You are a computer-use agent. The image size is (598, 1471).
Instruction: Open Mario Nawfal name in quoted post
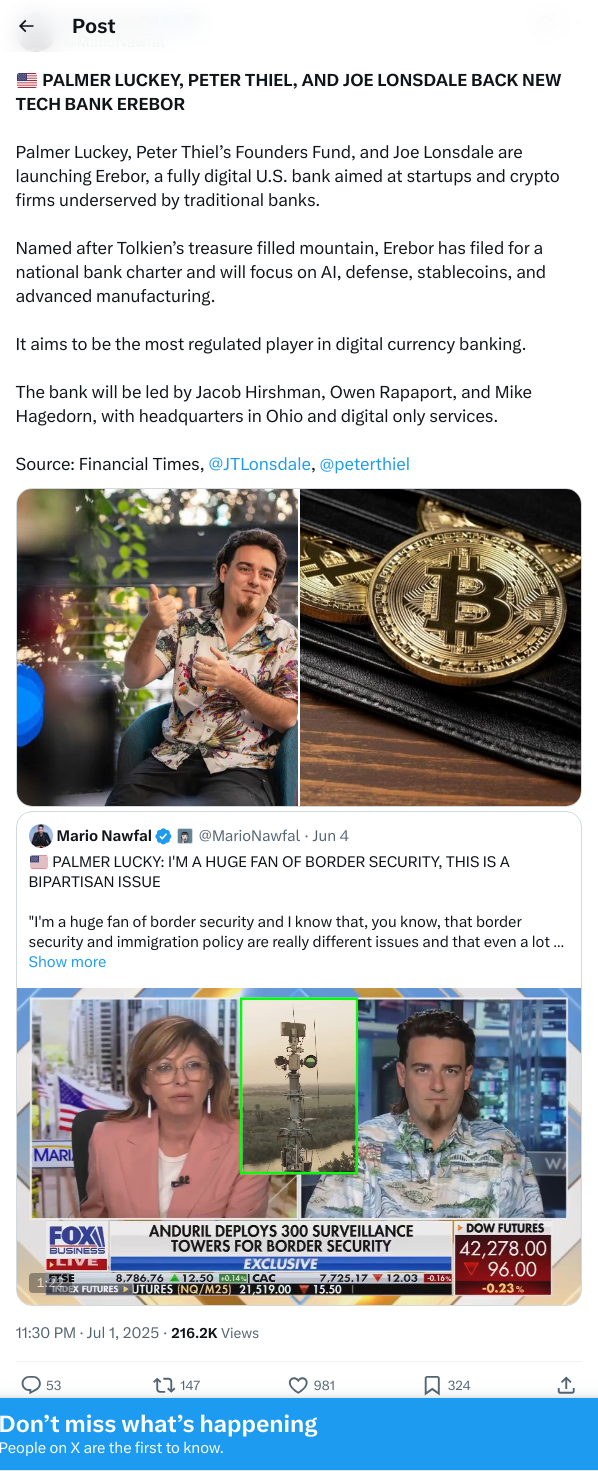104,836
